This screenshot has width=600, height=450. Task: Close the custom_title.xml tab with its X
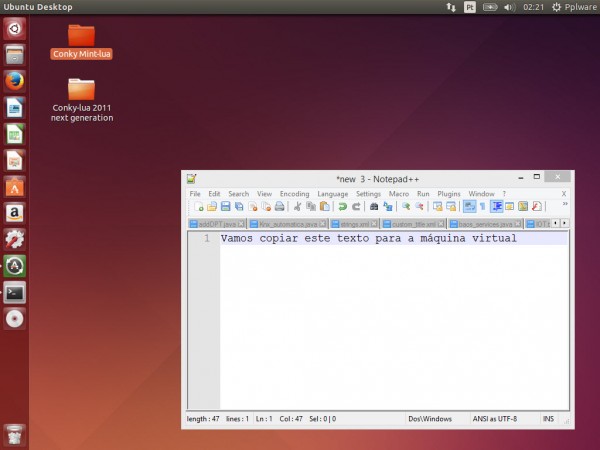point(441,223)
